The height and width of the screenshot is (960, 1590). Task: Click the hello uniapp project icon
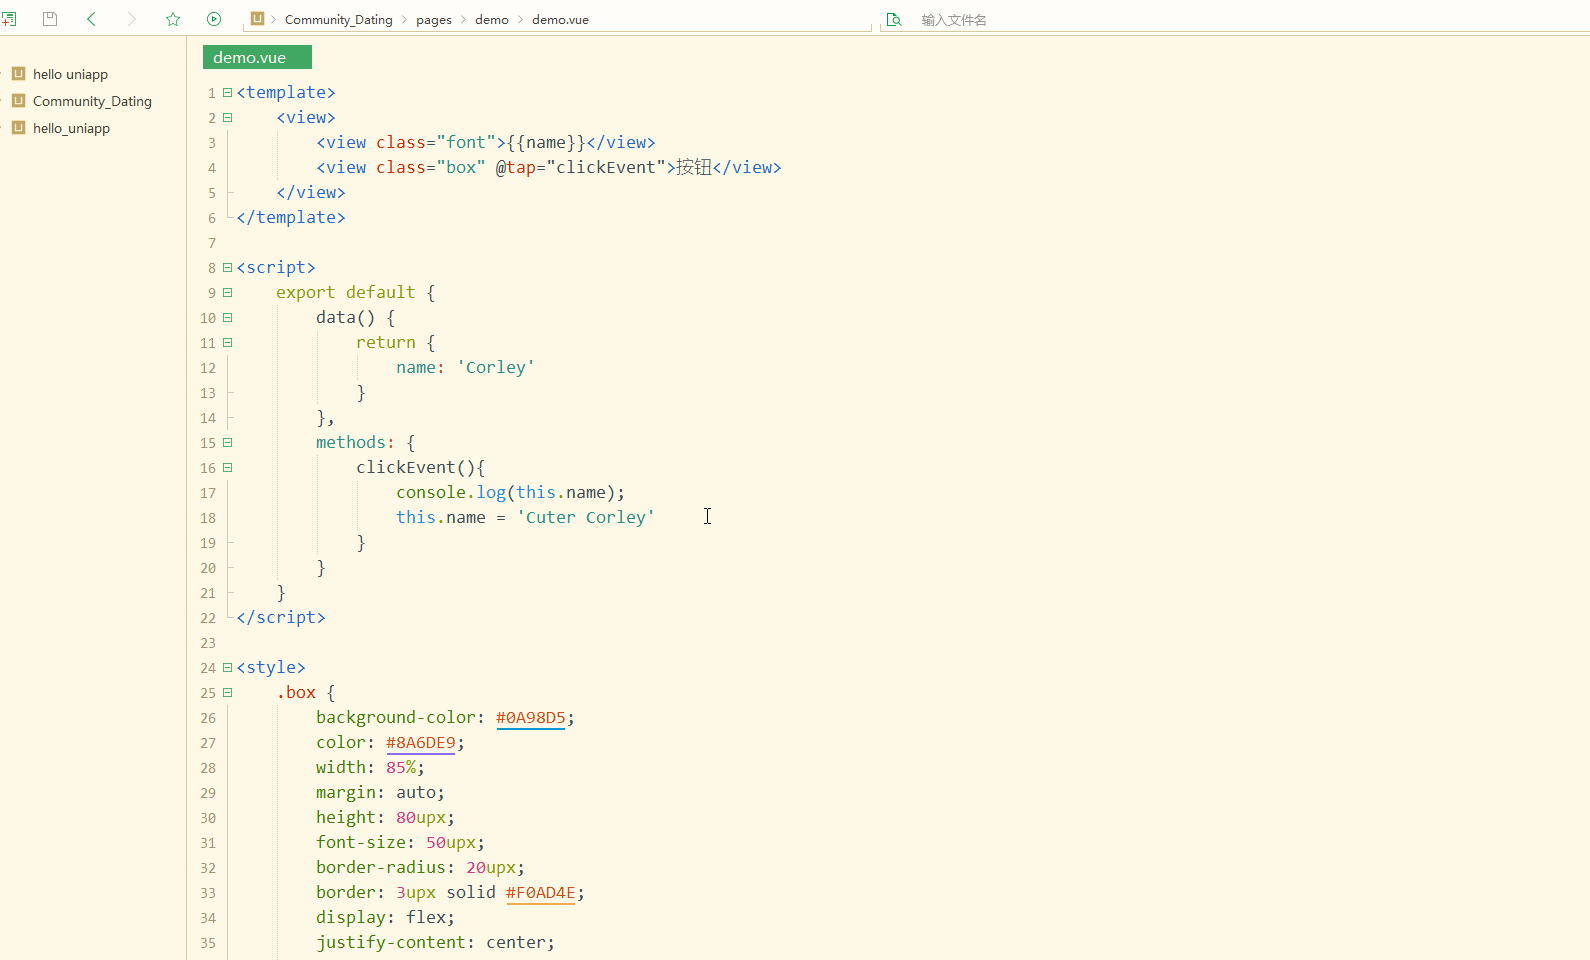(x=18, y=73)
